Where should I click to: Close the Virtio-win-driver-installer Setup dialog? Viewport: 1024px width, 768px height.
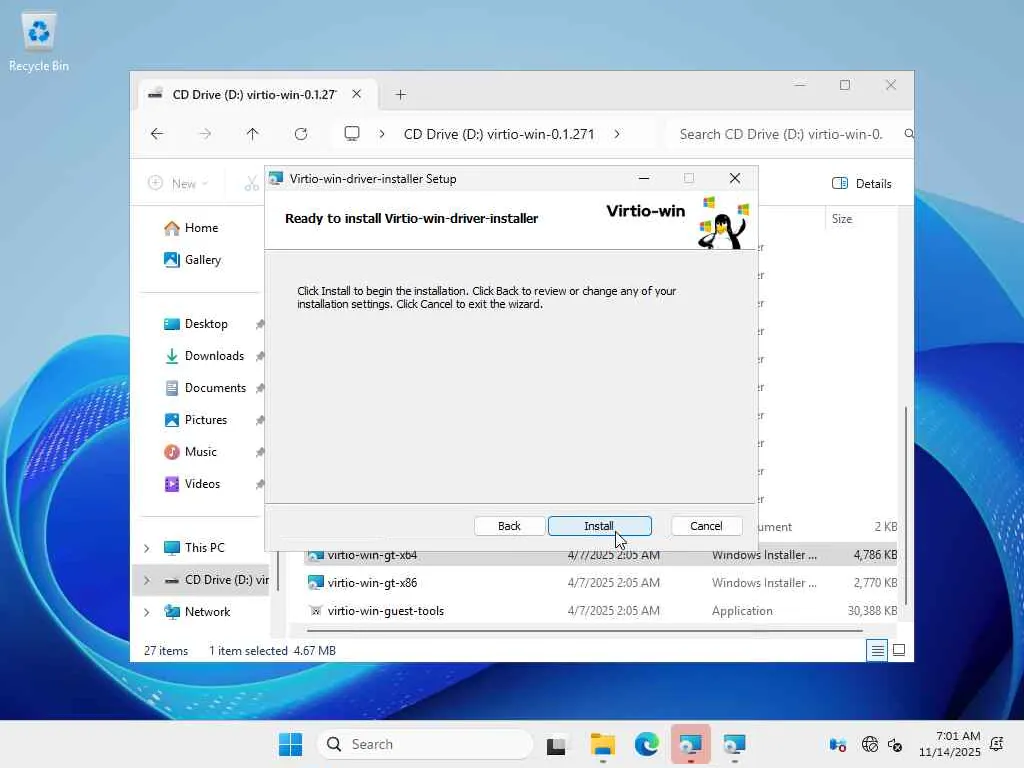tap(735, 178)
